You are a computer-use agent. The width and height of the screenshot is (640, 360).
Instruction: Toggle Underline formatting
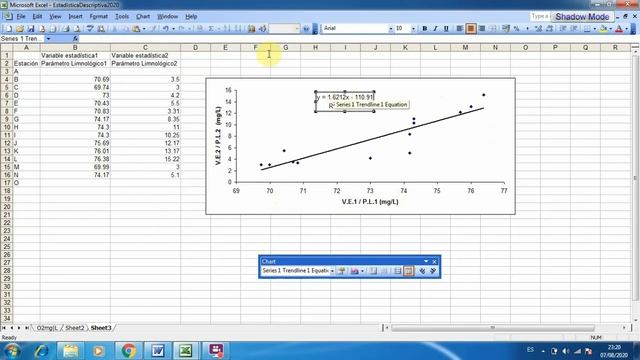pos(446,29)
